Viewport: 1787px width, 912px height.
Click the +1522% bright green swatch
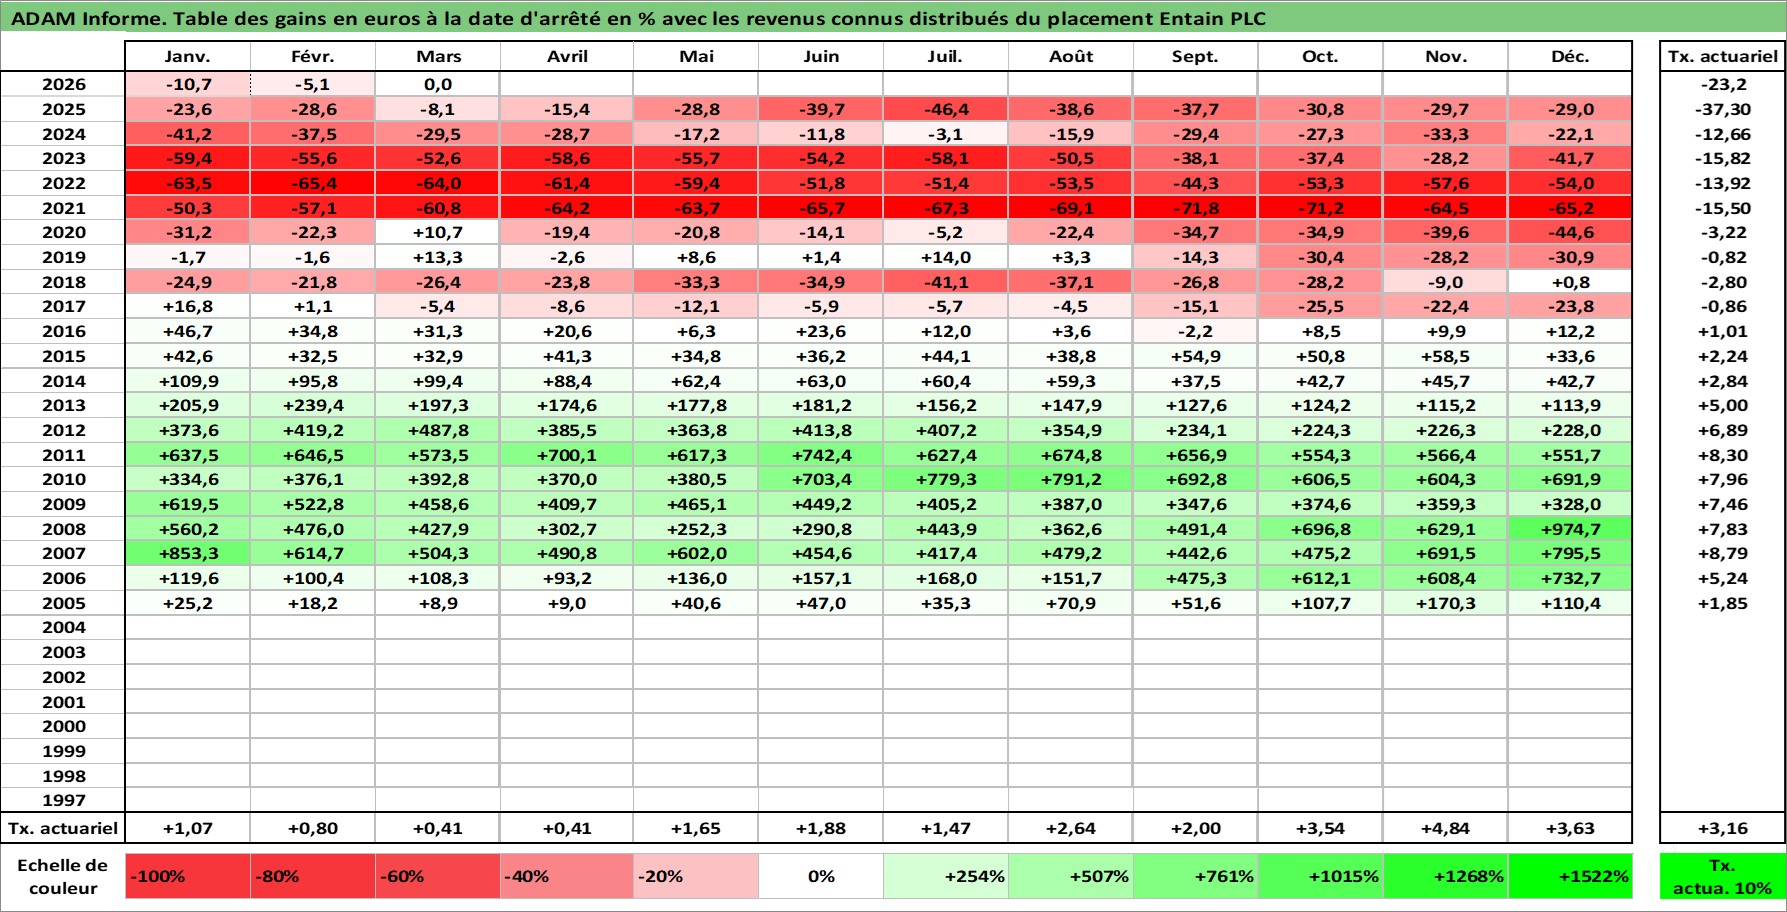pyautogui.click(x=1570, y=876)
